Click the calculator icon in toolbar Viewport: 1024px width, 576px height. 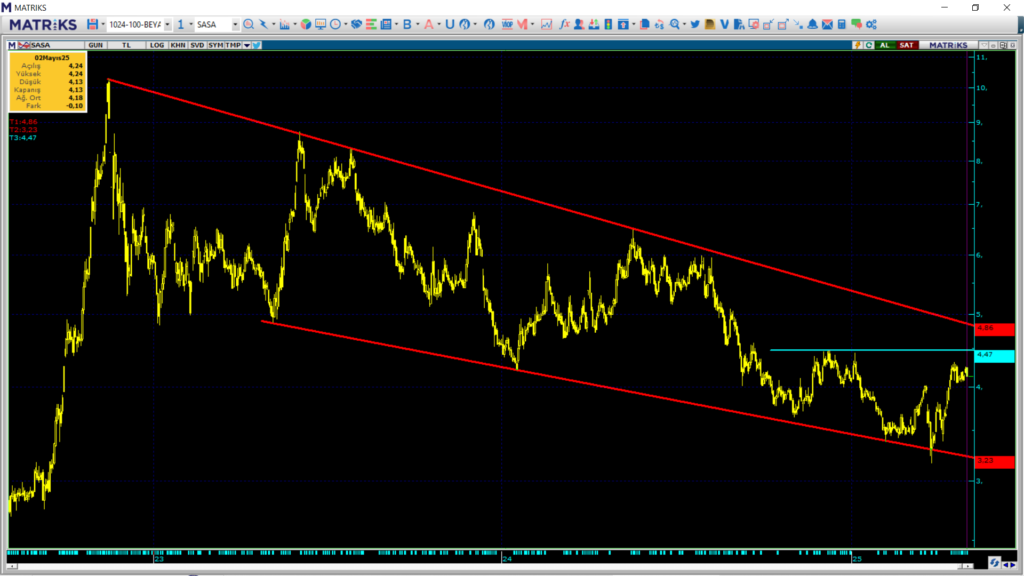click(x=842, y=24)
